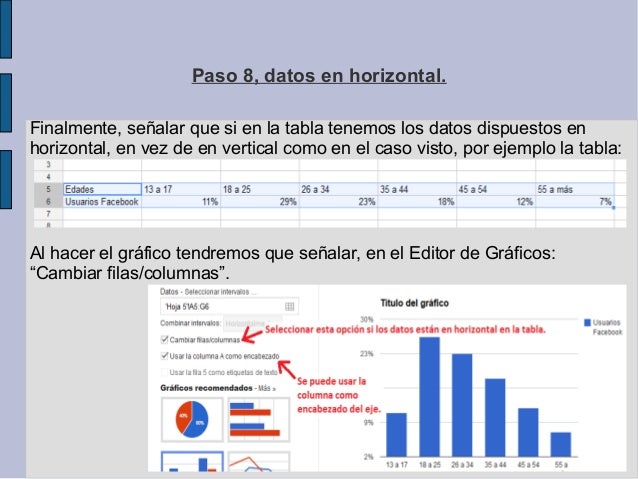
Task: Click the 18 a 25 cell
Action: pos(260,189)
